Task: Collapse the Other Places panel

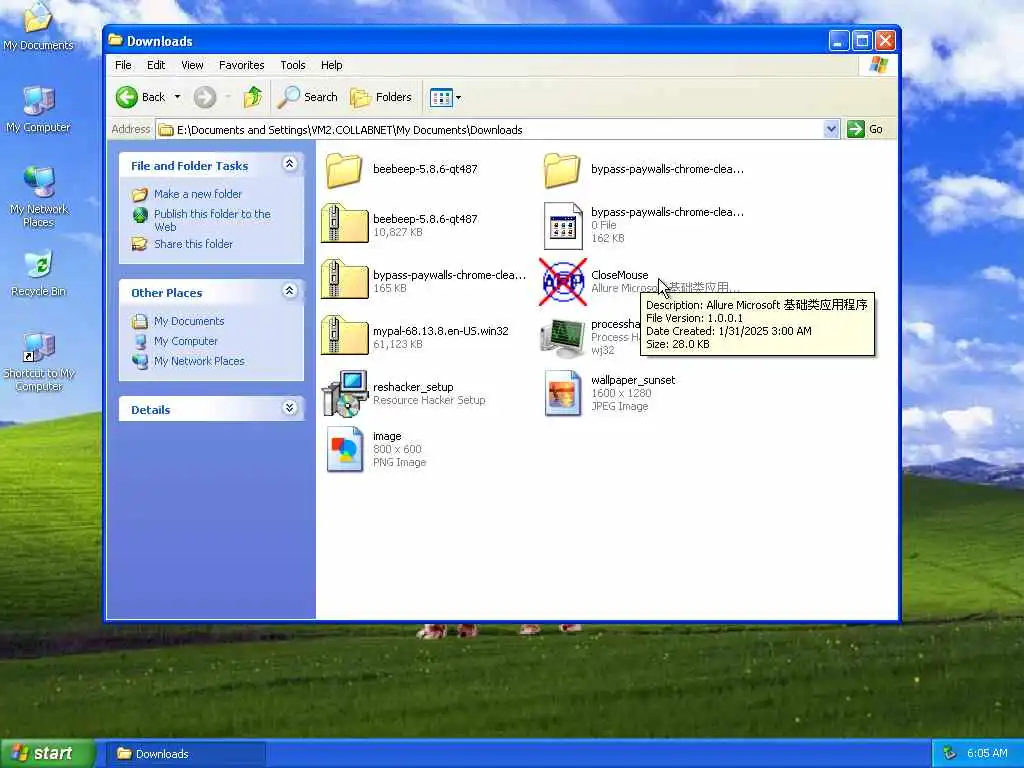Action: pyautogui.click(x=289, y=291)
